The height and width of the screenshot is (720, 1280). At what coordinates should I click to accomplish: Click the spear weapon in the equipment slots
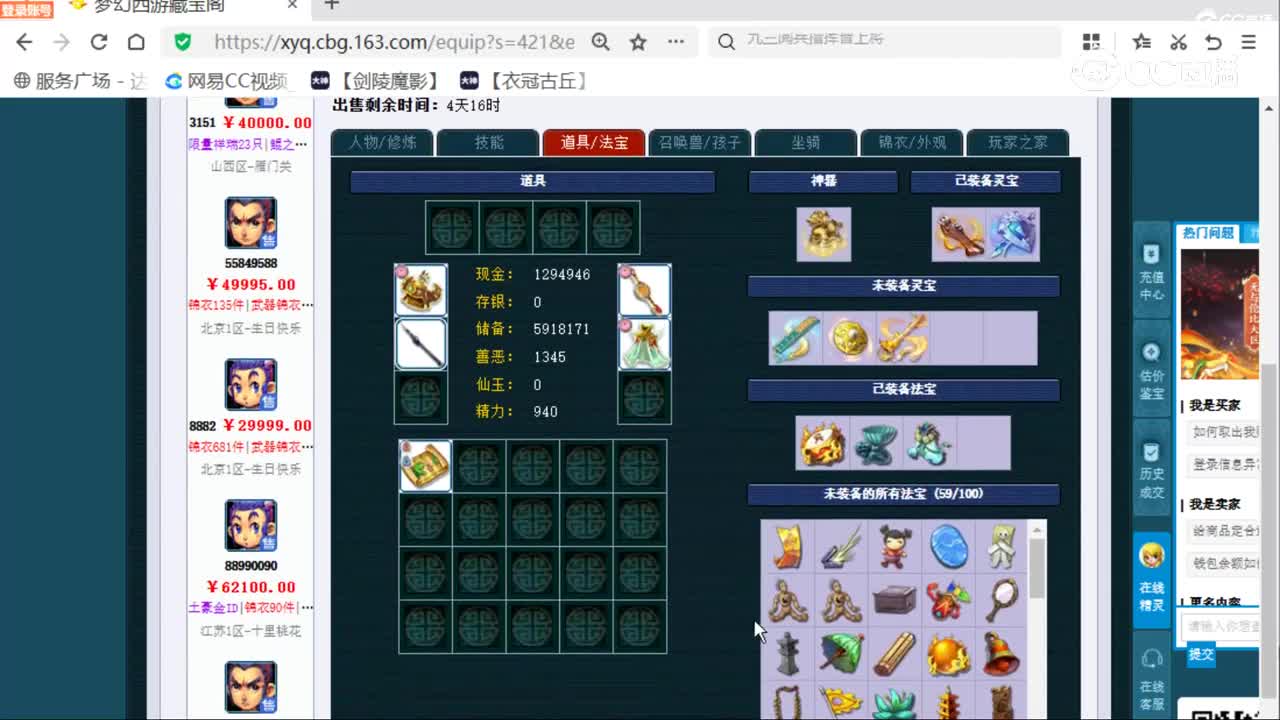click(x=420, y=345)
